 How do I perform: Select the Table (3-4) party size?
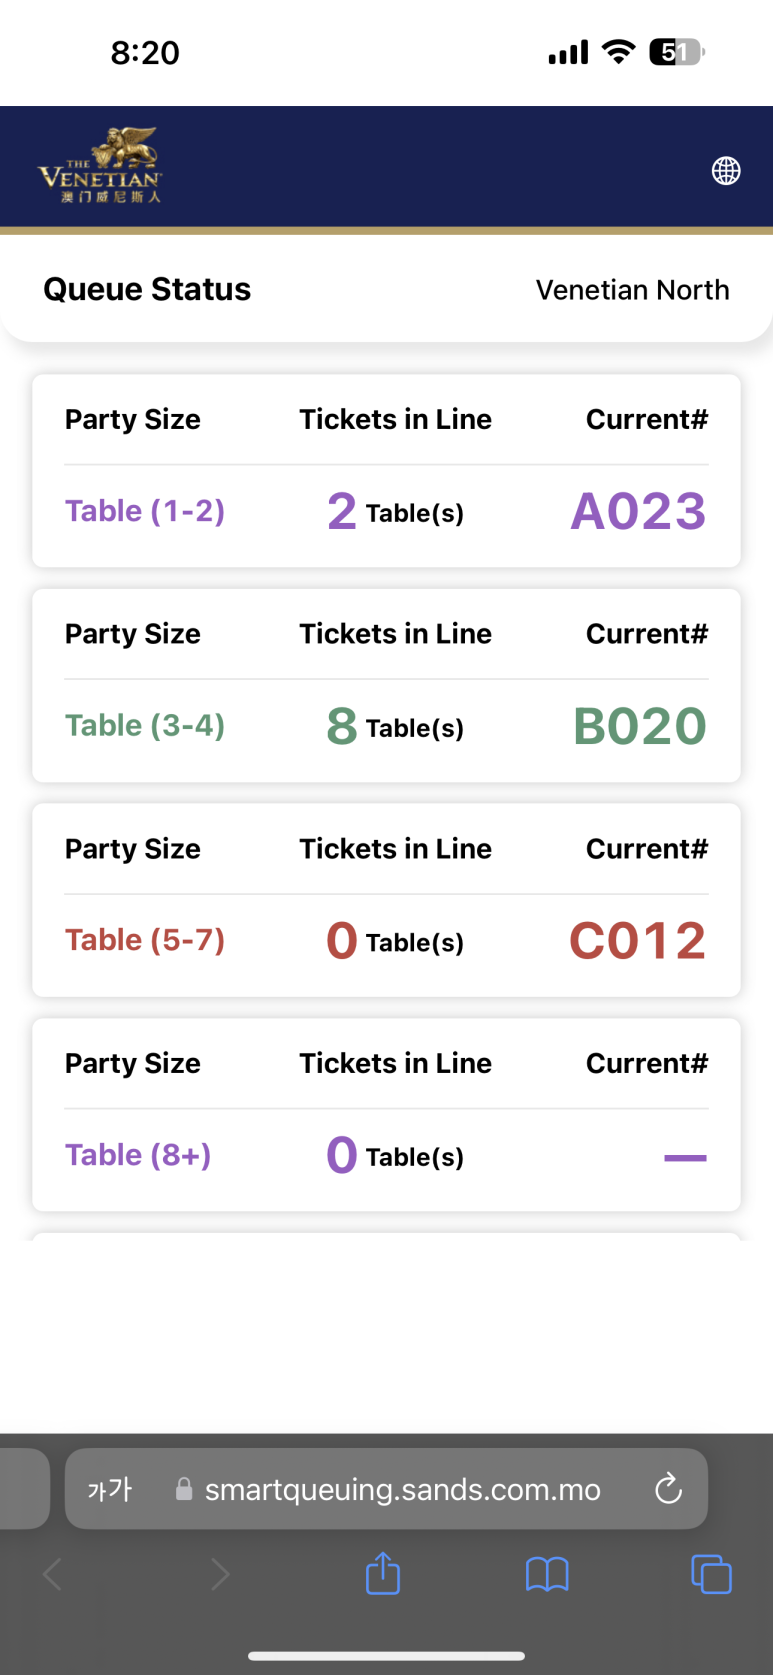point(145,725)
